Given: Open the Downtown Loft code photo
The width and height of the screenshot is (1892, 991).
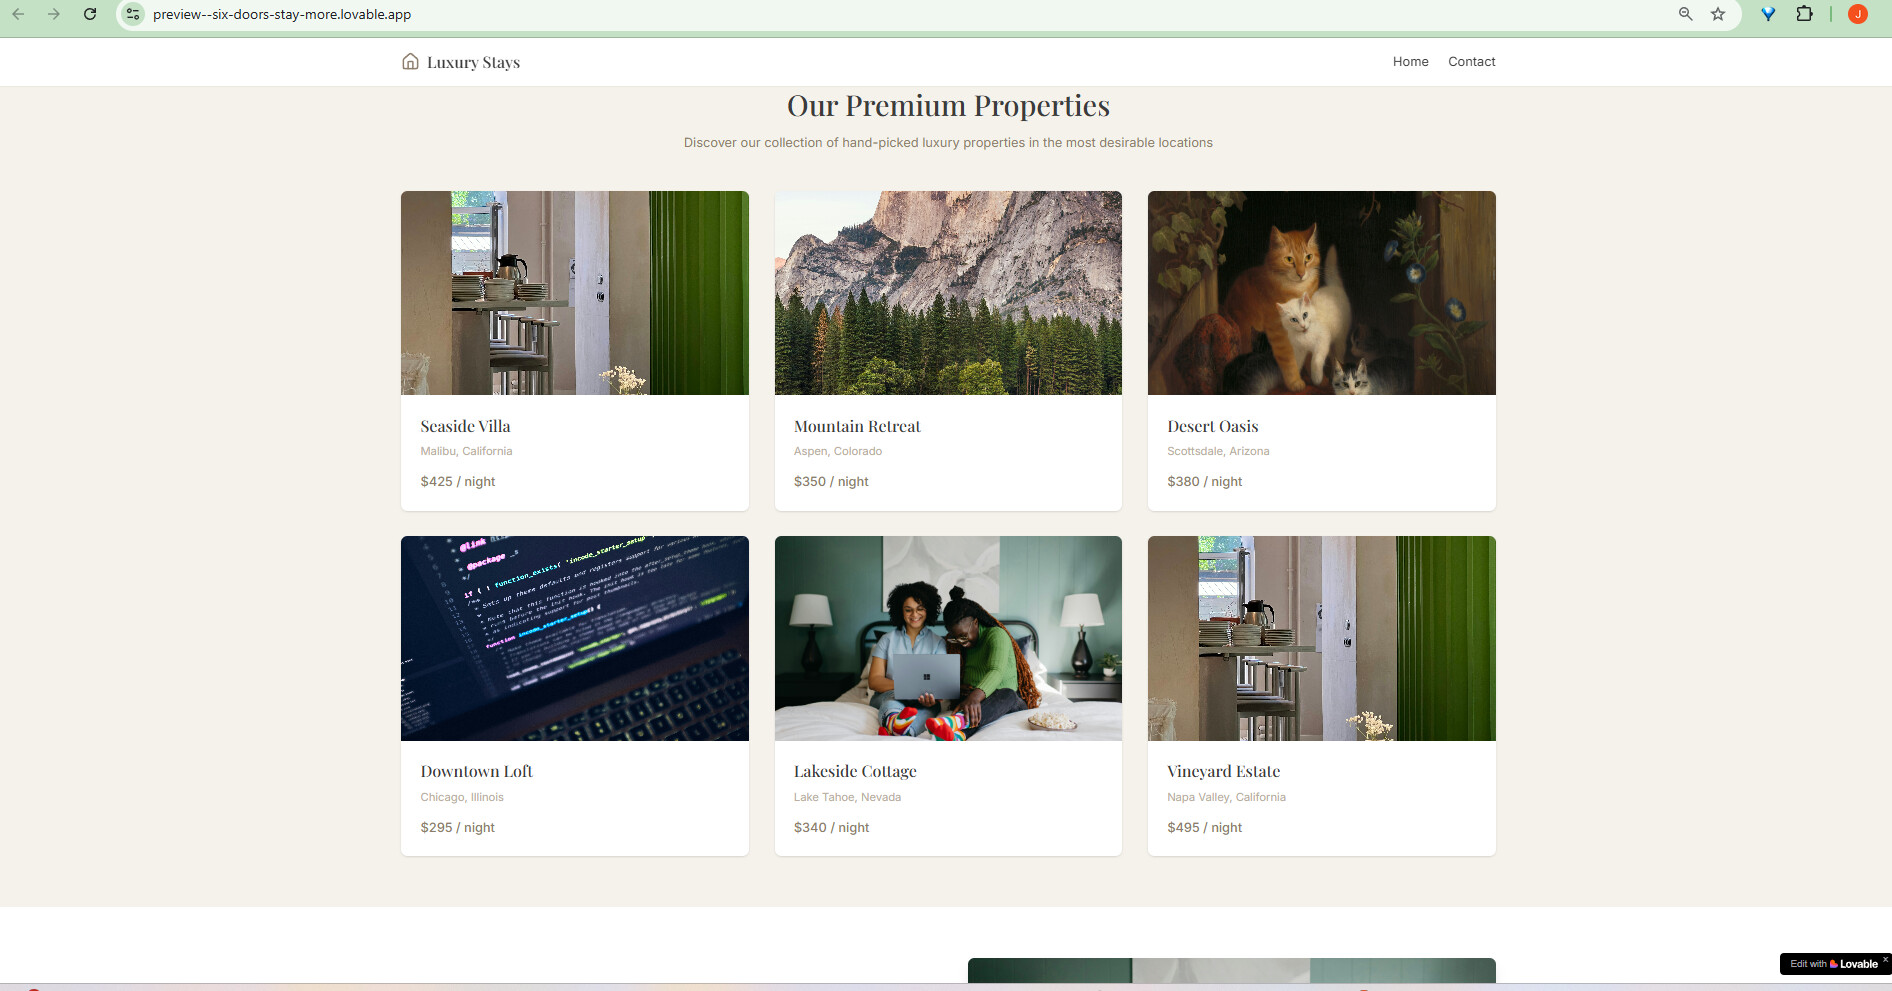Looking at the screenshot, I should coord(575,638).
